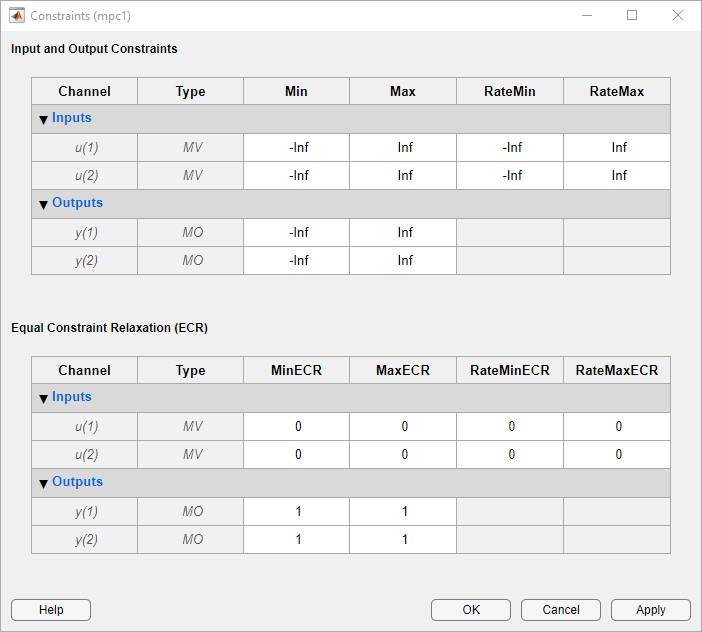Collapse the Inputs group in ECR table
Screen dimensions: 702x632
point(43,398)
